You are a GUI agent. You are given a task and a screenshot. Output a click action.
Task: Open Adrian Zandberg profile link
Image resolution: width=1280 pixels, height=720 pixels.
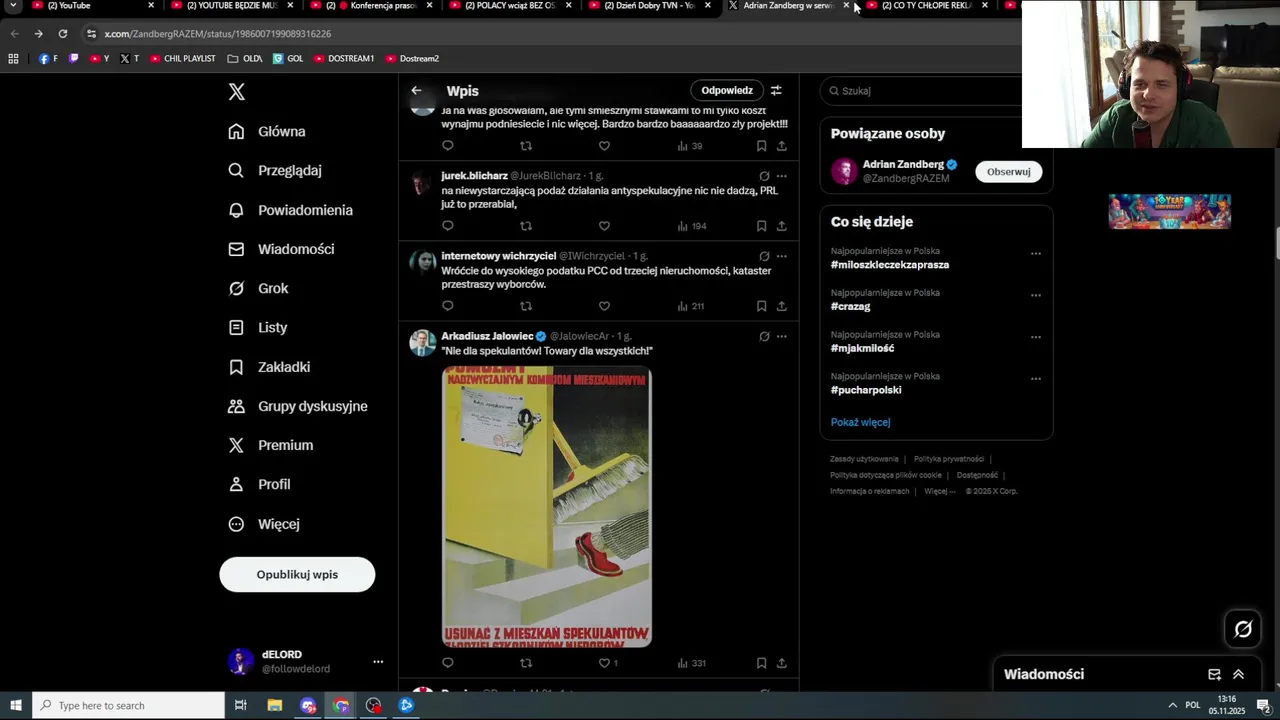point(903,165)
